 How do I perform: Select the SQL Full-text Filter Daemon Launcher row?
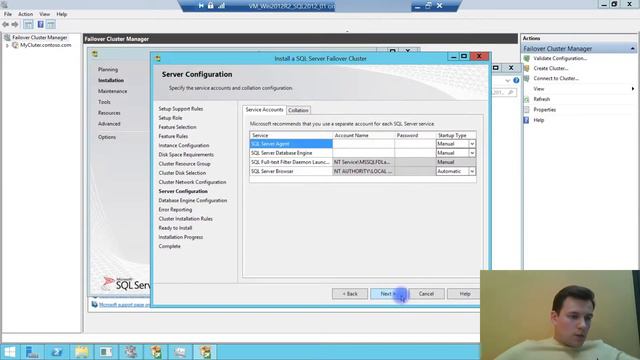pos(291,162)
